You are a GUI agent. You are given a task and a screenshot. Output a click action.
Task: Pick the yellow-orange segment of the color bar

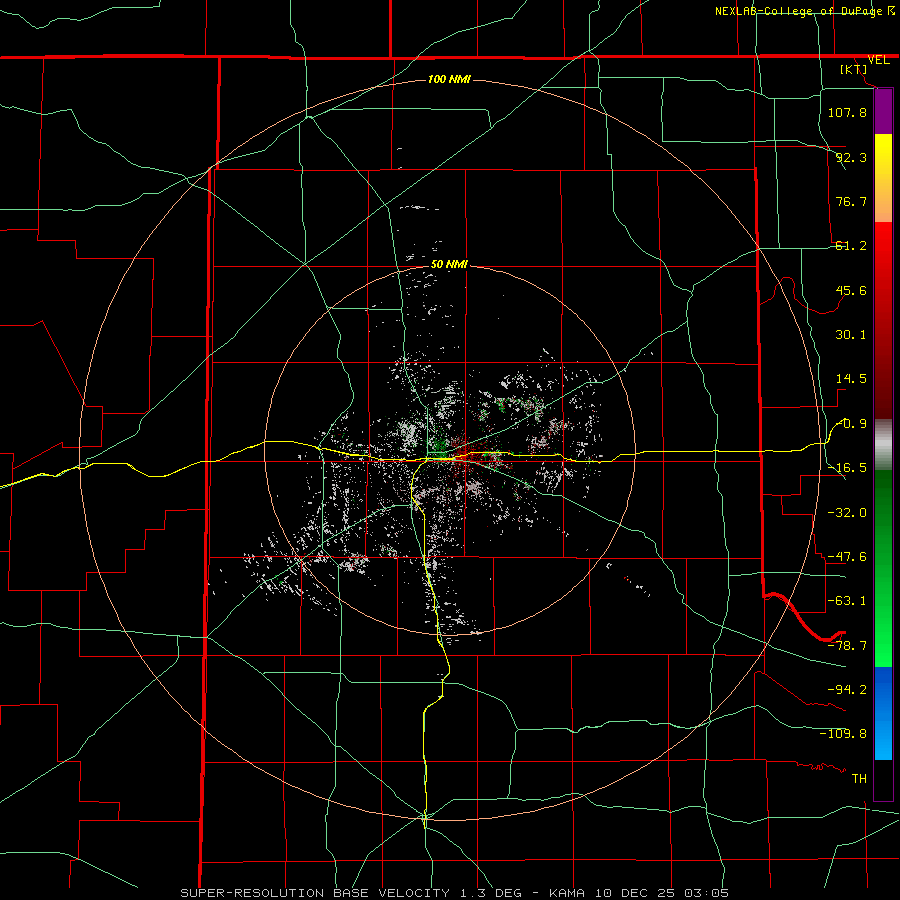883,178
